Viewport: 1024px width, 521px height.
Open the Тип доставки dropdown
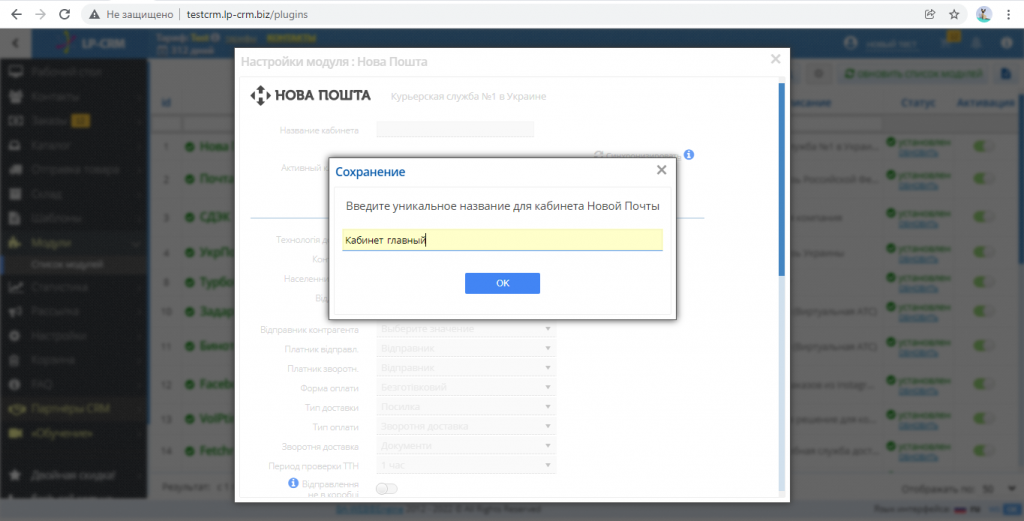pyautogui.click(x=466, y=407)
